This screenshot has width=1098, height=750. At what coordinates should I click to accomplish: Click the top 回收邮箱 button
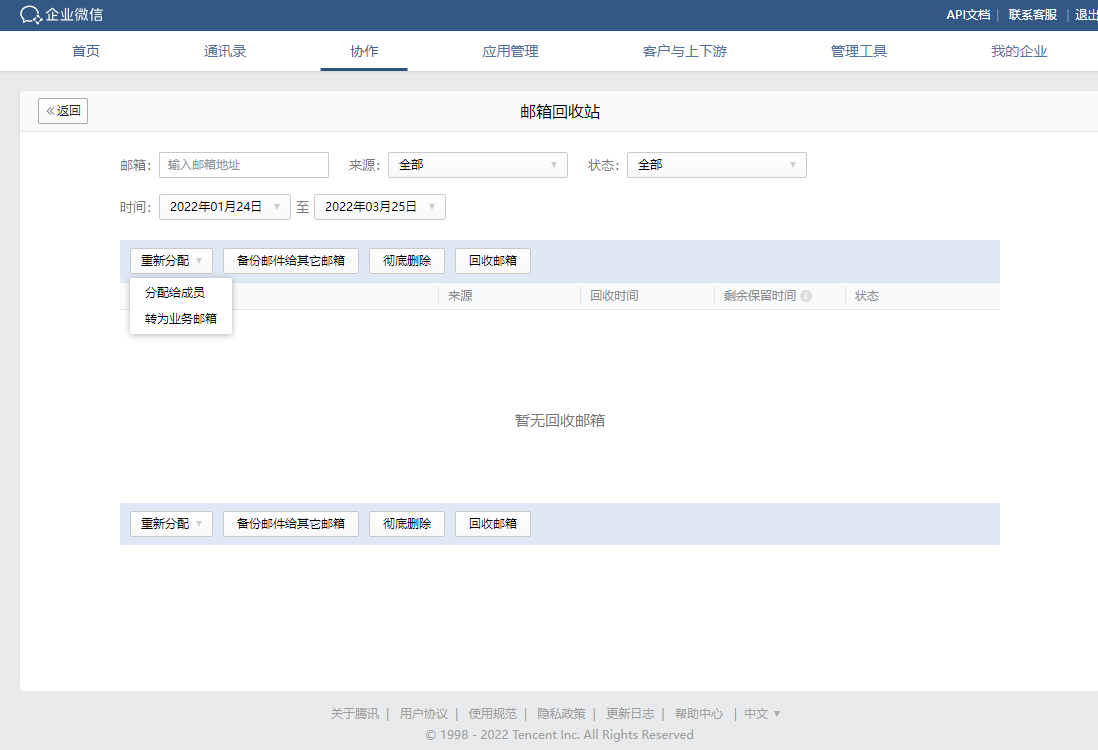[493, 261]
